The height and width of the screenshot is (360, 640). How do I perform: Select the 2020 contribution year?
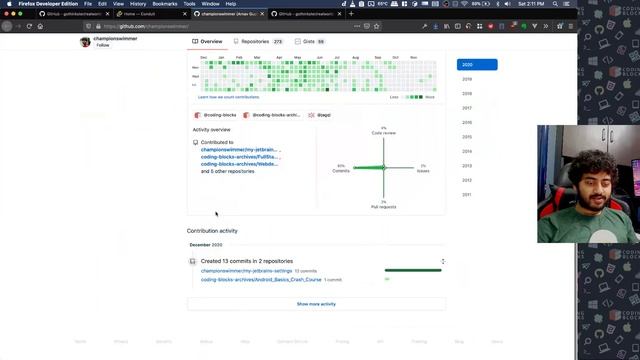[x=477, y=64]
